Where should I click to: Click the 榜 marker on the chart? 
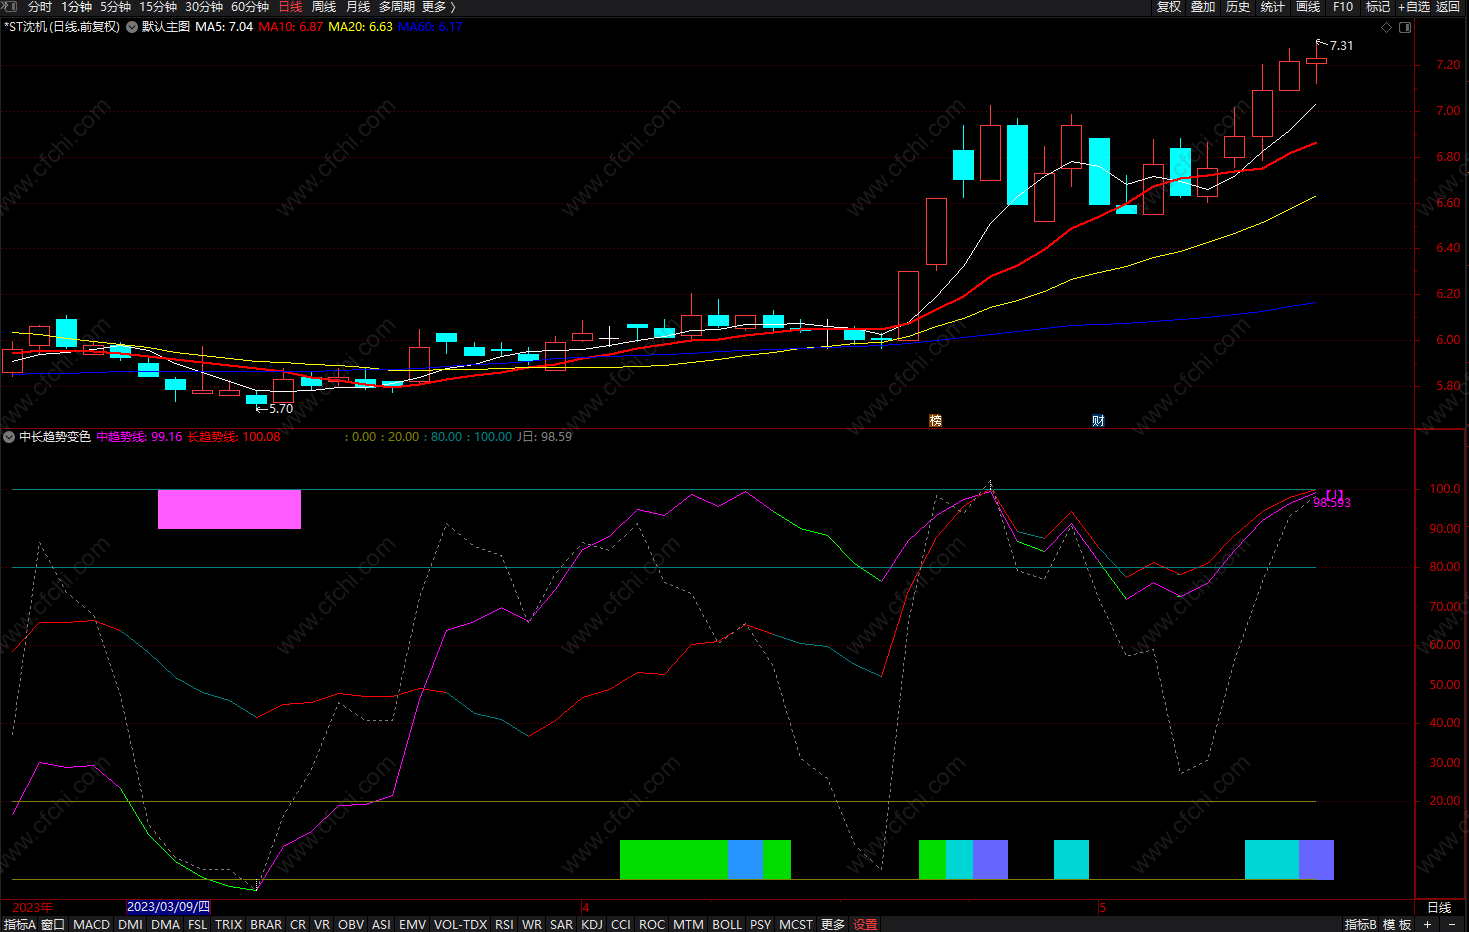(x=935, y=421)
